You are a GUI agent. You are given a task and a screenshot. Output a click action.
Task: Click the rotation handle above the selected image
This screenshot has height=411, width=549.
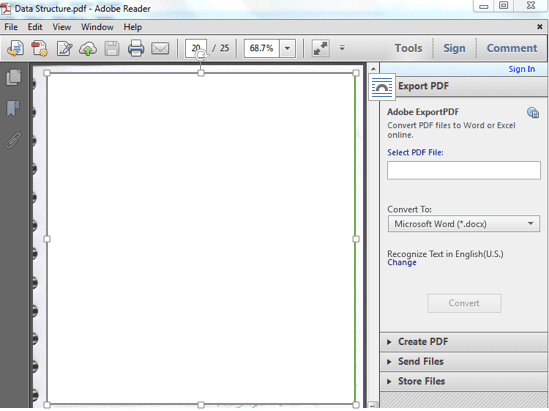tap(201, 55)
